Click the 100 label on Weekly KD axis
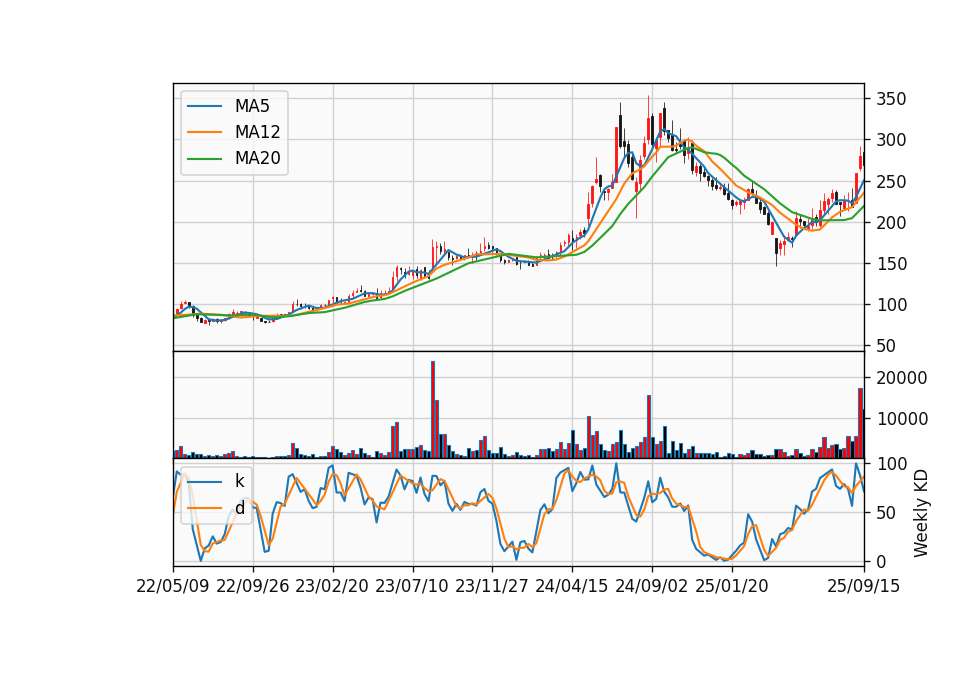The width and height of the screenshot is (960, 690). pyautogui.click(x=891, y=464)
